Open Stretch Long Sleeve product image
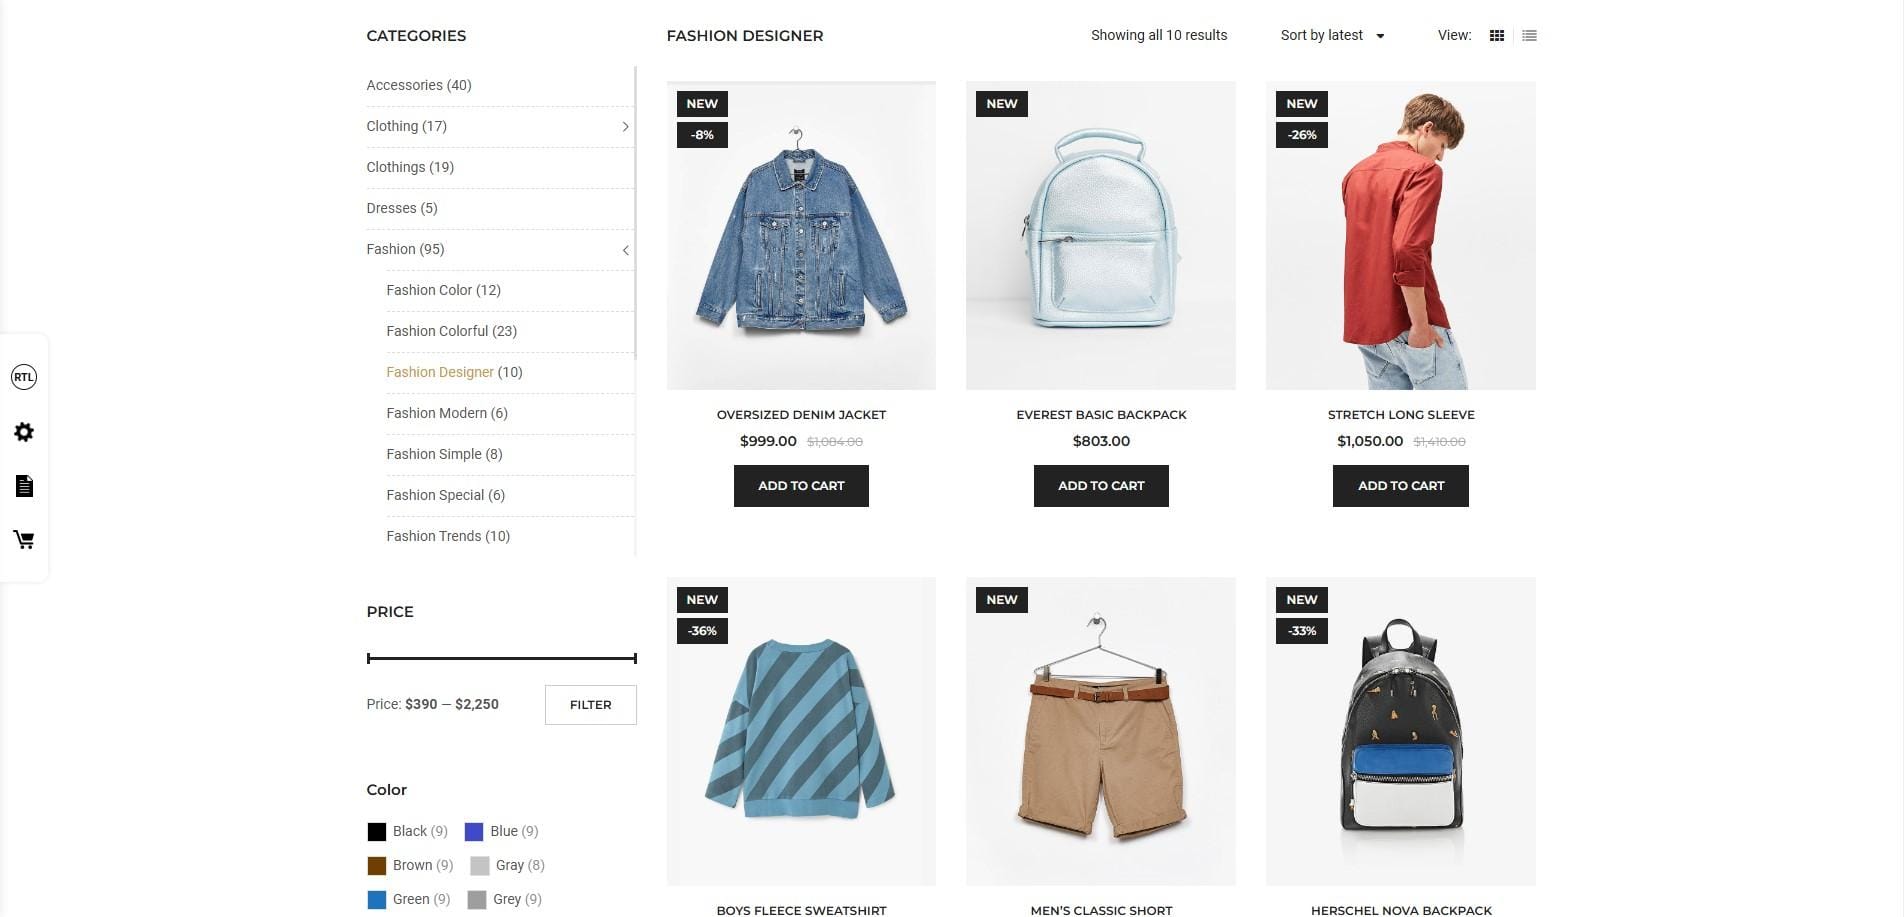Image resolution: width=1904 pixels, height=917 pixels. point(1400,236)
